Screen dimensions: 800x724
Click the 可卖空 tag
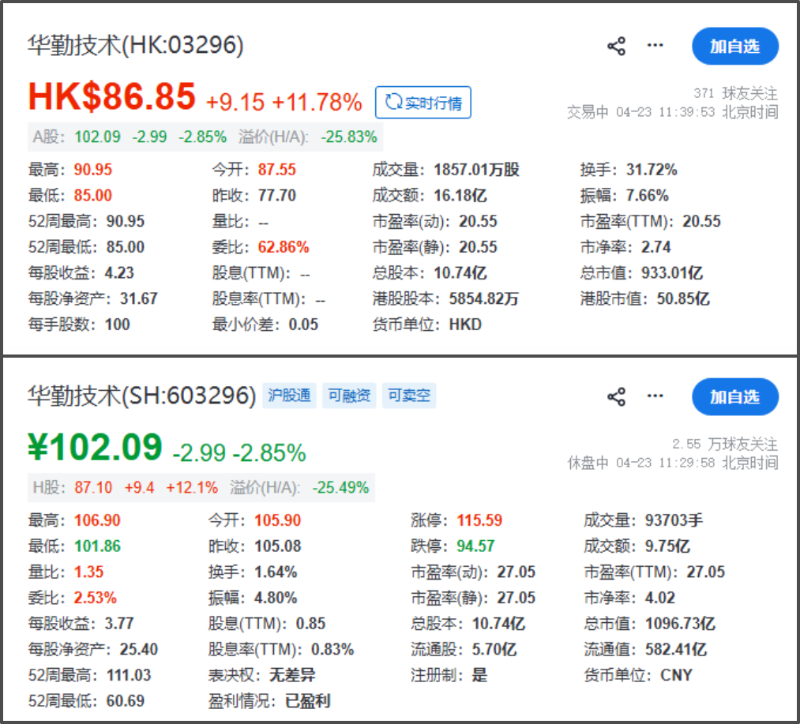[x=410, y=396]
